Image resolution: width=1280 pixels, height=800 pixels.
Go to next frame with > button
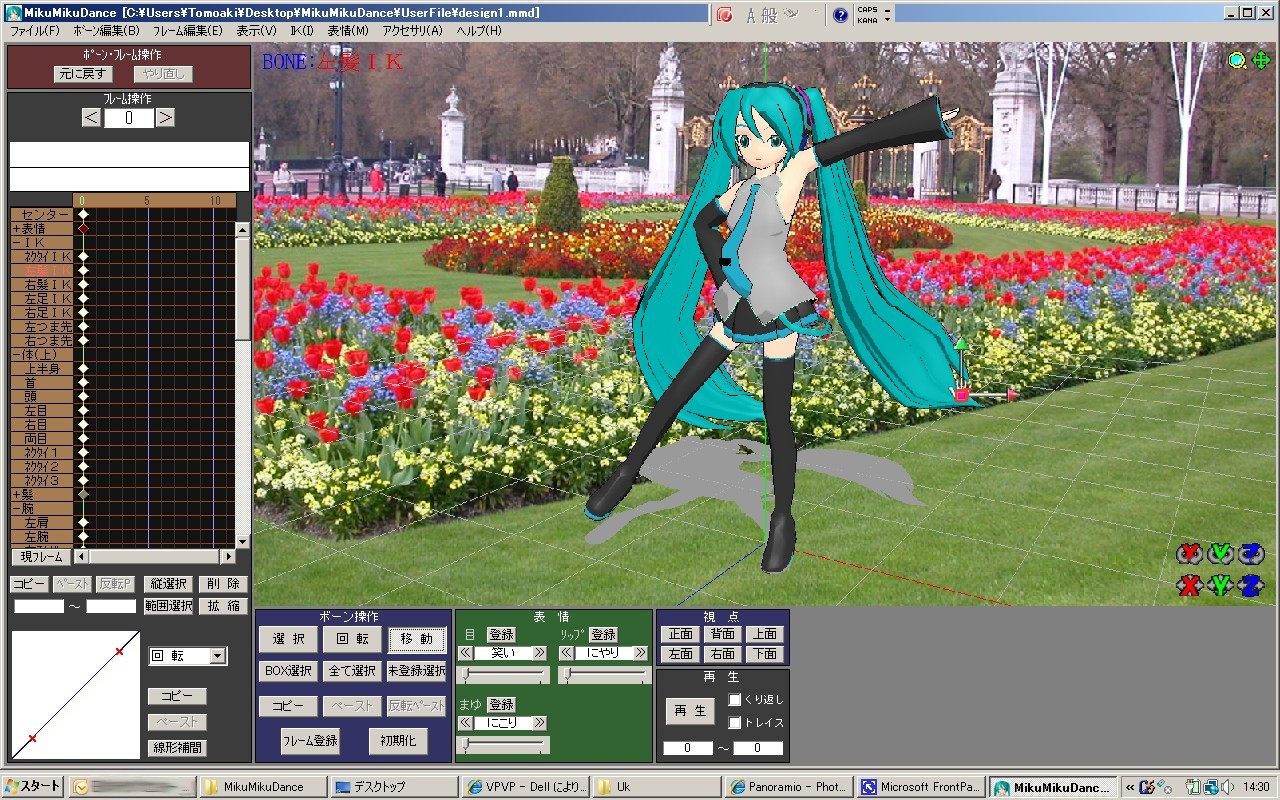pos(166,118)
